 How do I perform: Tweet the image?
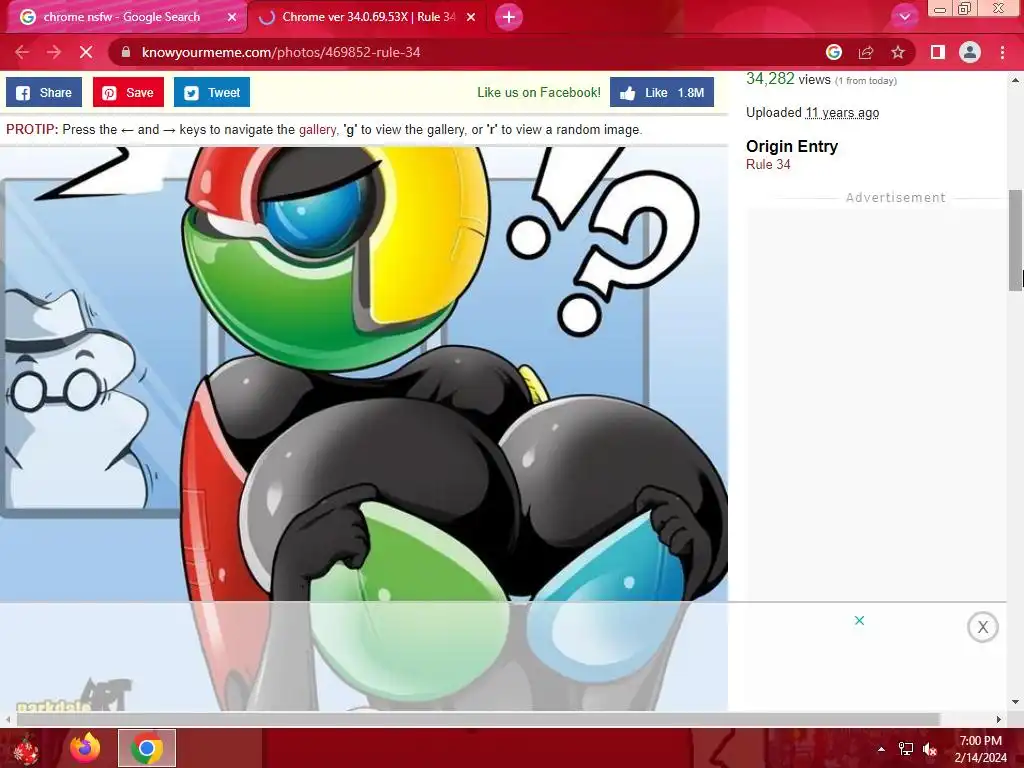tap(212, 93)
